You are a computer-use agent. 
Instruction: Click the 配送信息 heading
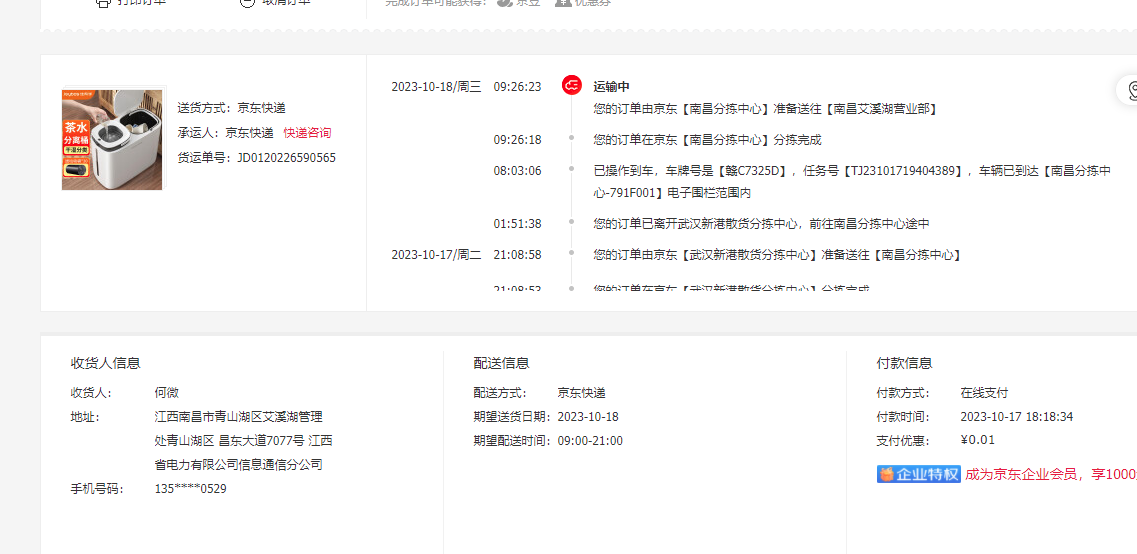(501, 363)
